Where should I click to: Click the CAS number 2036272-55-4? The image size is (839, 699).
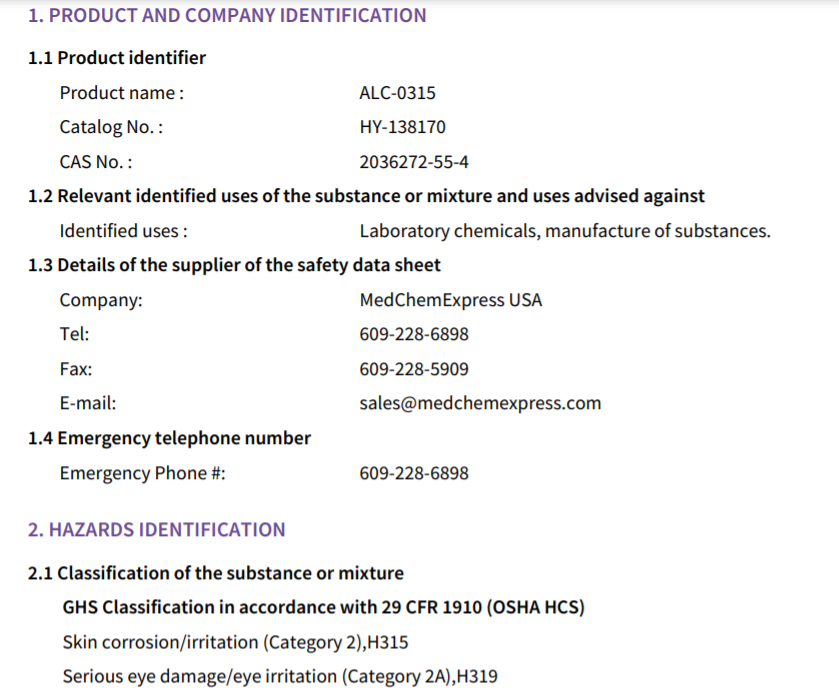coord(413,162)
